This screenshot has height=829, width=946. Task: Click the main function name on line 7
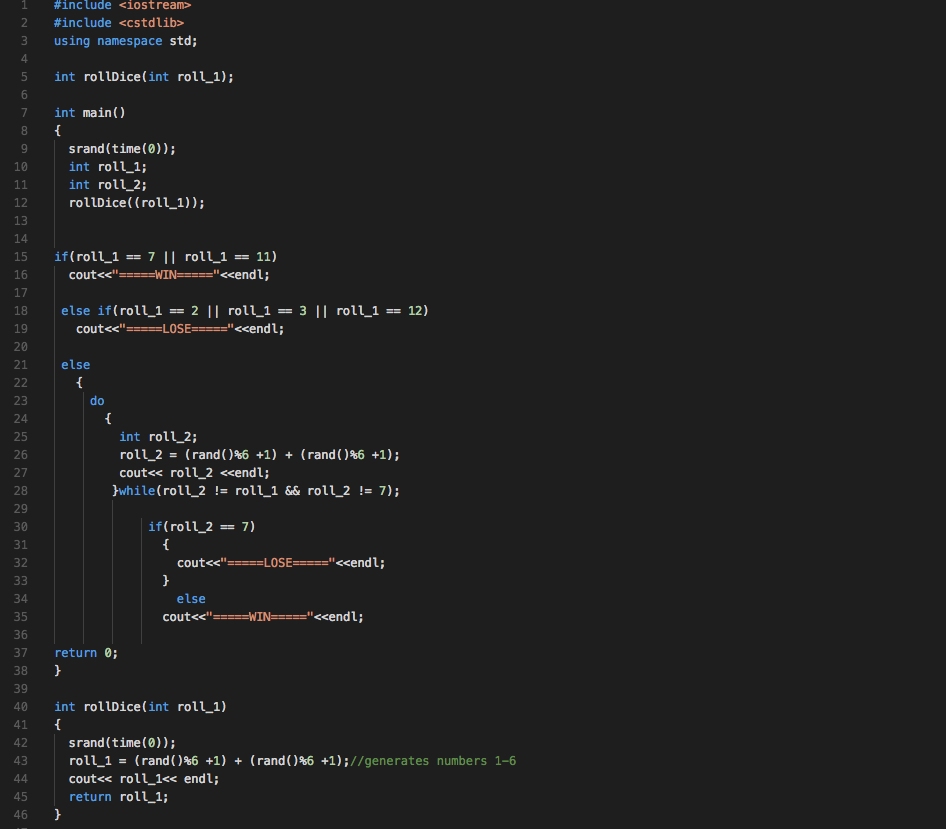pos(99,112)
